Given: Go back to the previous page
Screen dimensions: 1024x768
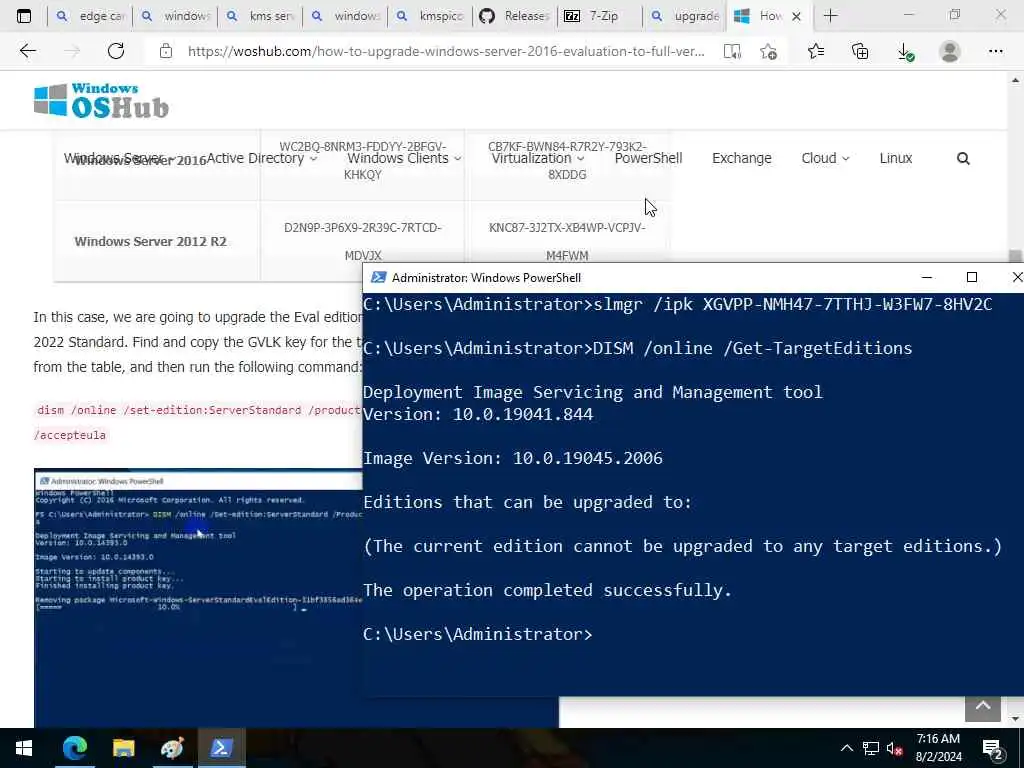Looking at the screenshot, I should point(27,51).
